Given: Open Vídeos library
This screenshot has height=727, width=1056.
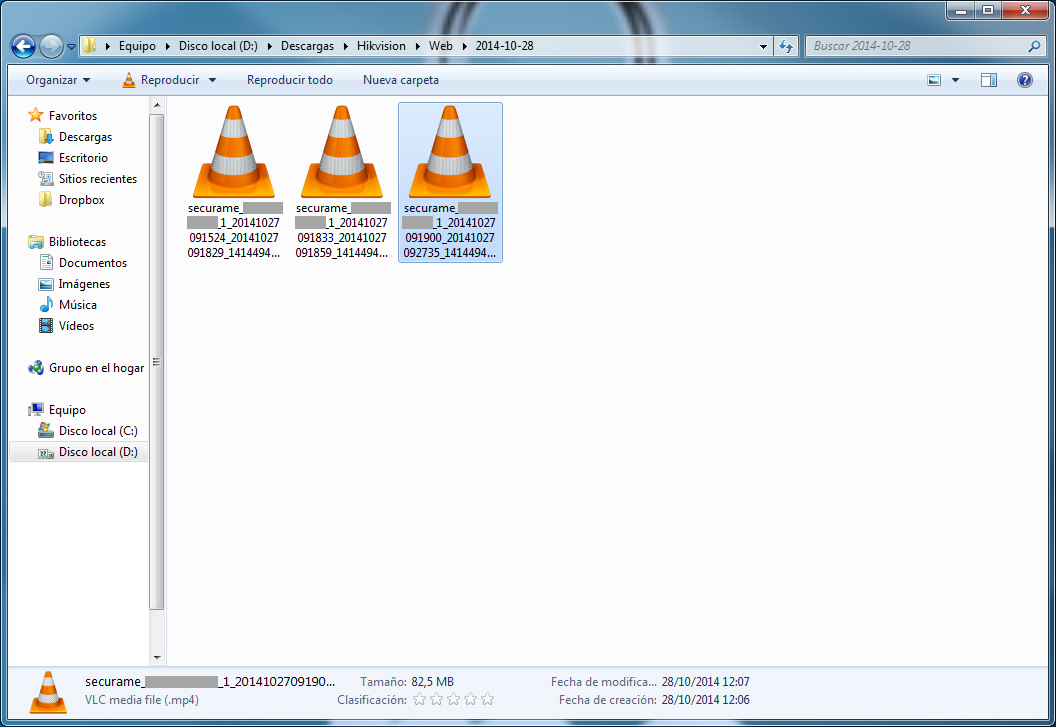Looking at the screenshot, I should pyautogui.click(x=76, y=325).
